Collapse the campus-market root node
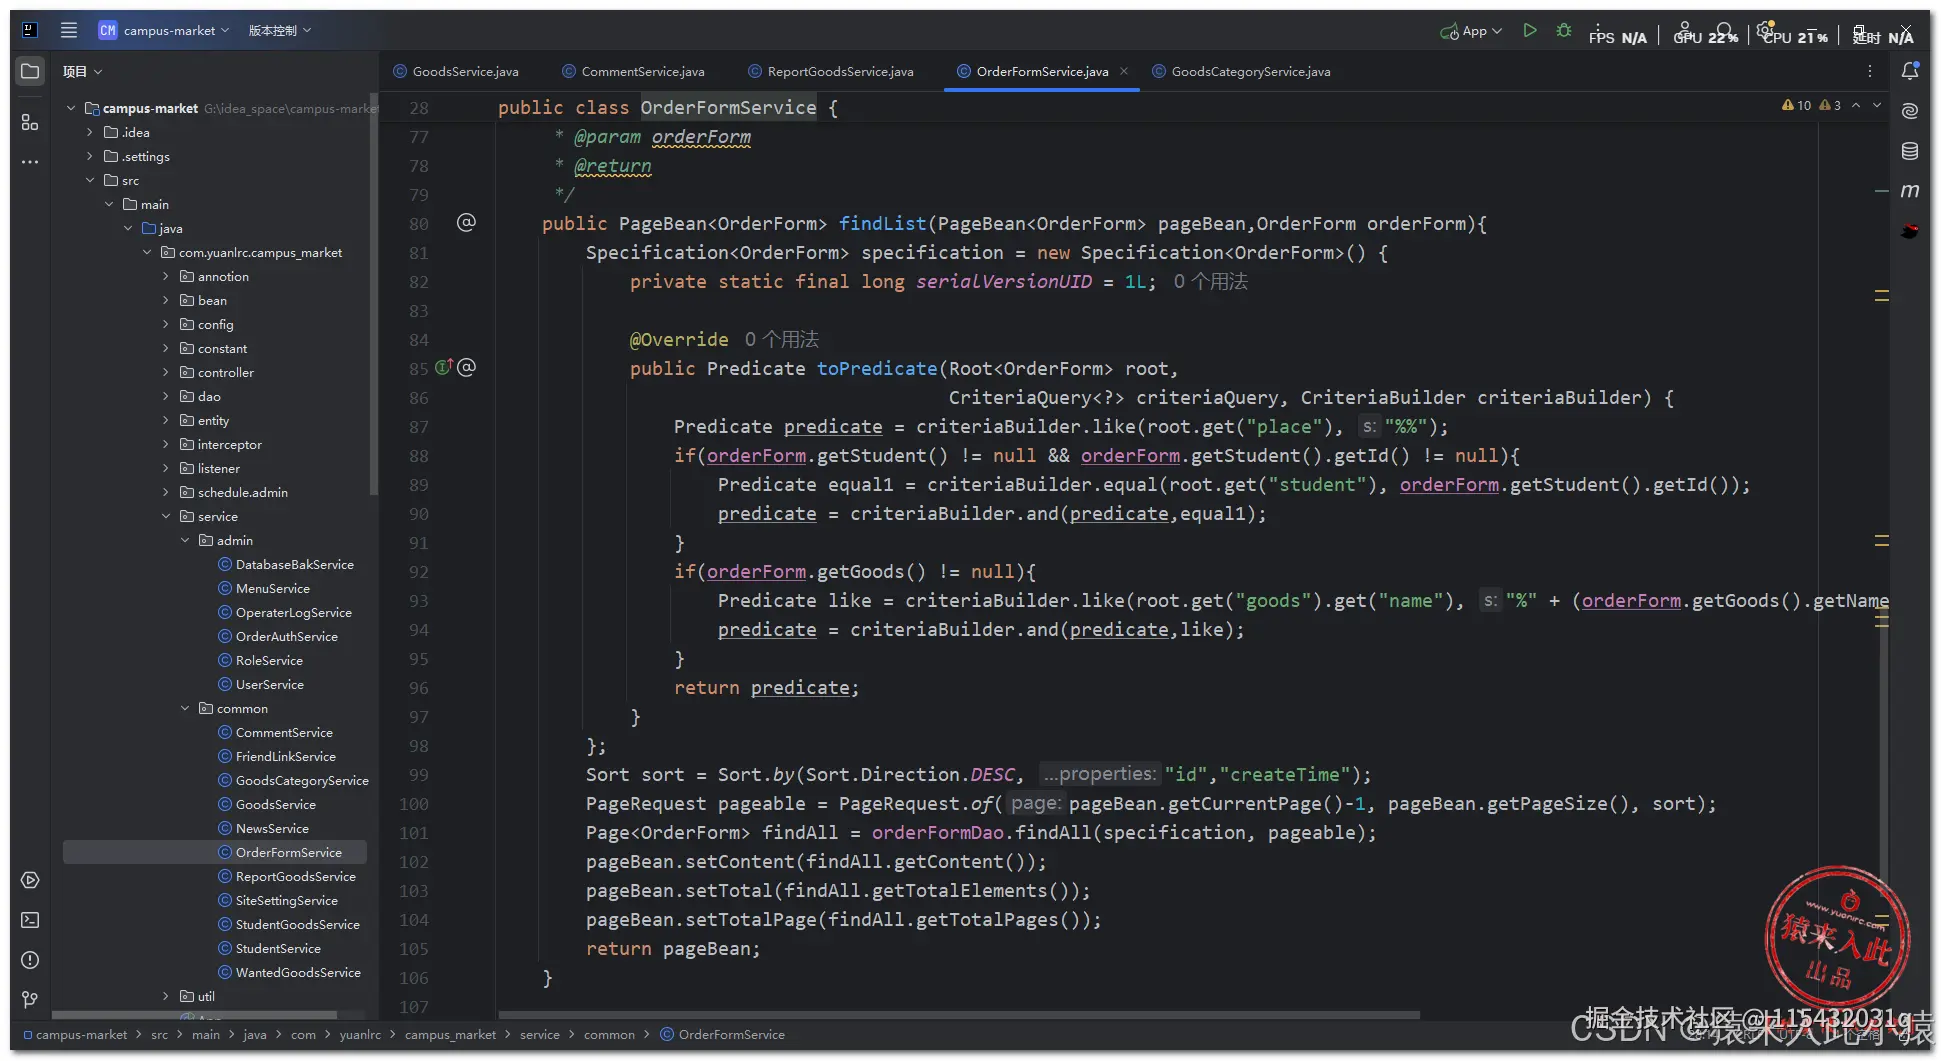Image resolution: width=1941 pixels, height=1061 pixels. pyautogui.click(x=71, y=108)
